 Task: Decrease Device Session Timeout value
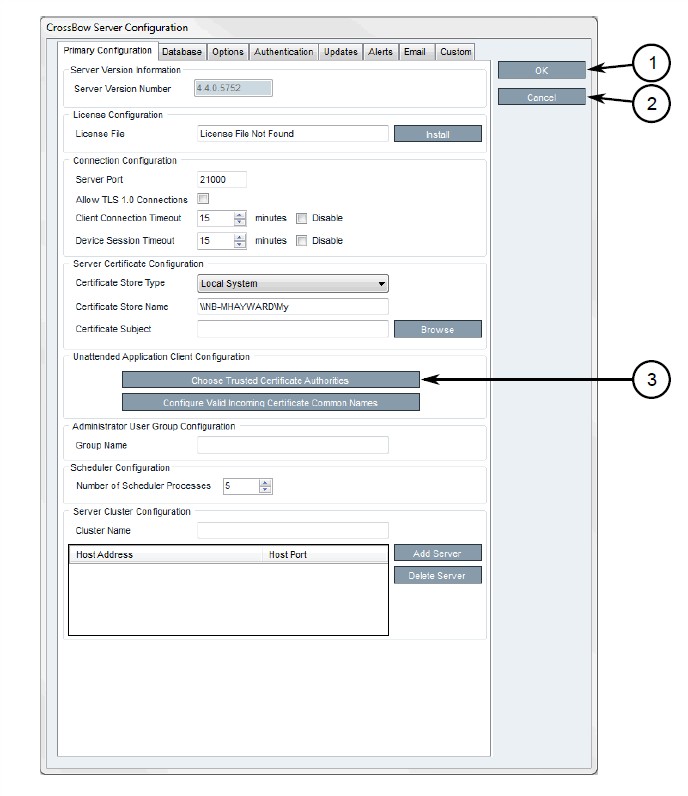[240, 244]
